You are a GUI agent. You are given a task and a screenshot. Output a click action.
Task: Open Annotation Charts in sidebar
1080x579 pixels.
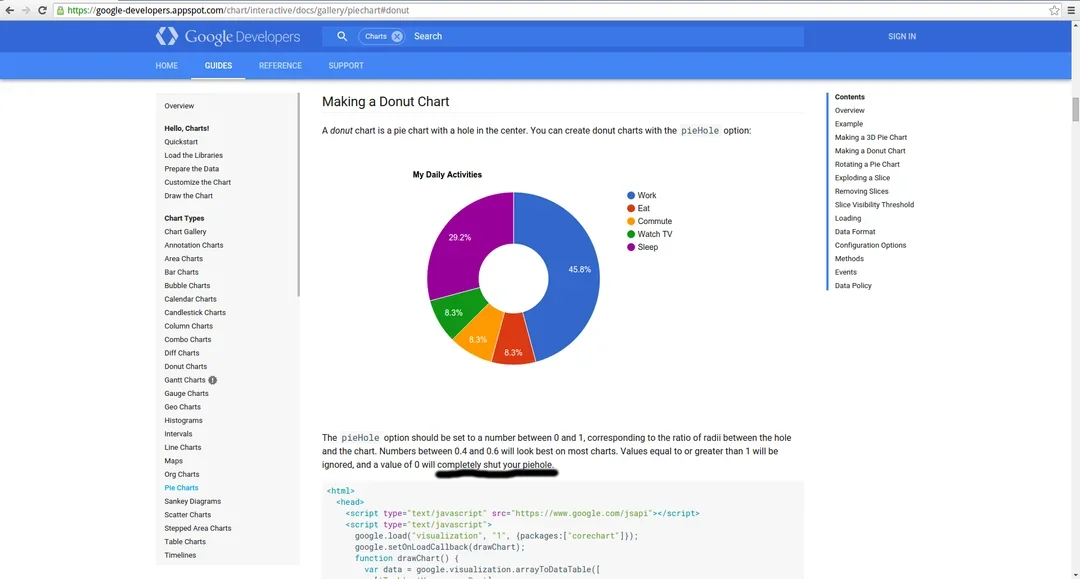(x=194, y=245)
